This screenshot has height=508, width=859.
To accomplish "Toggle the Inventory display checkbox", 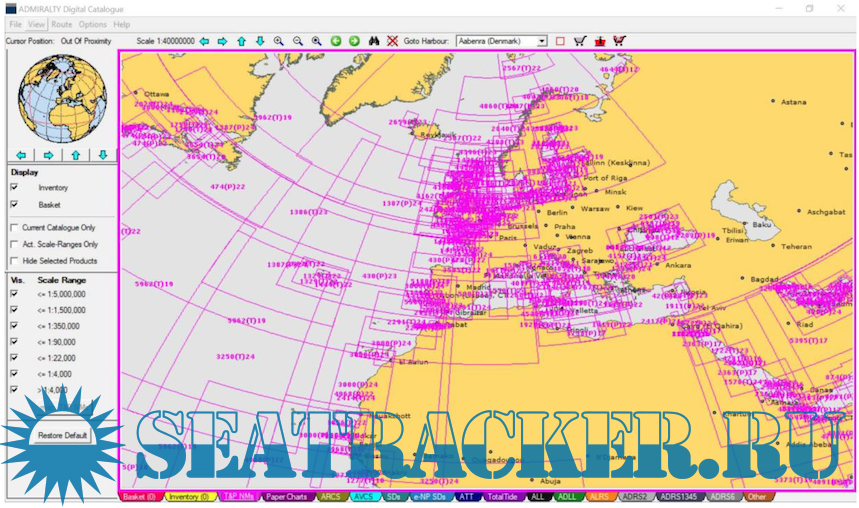I will (15, 188).
